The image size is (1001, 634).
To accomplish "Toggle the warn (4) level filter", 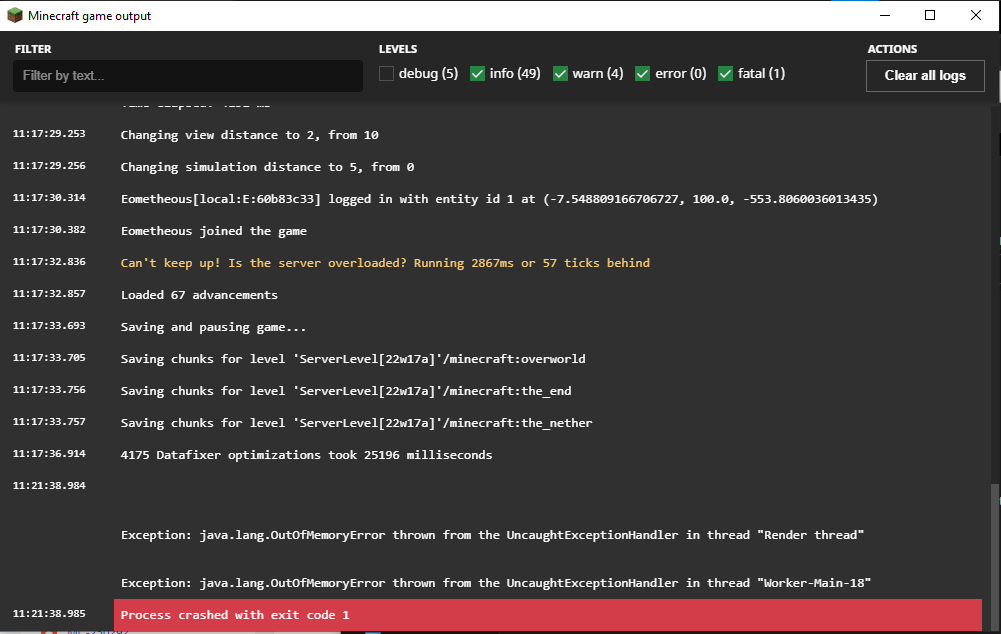I will click(561, 73).
